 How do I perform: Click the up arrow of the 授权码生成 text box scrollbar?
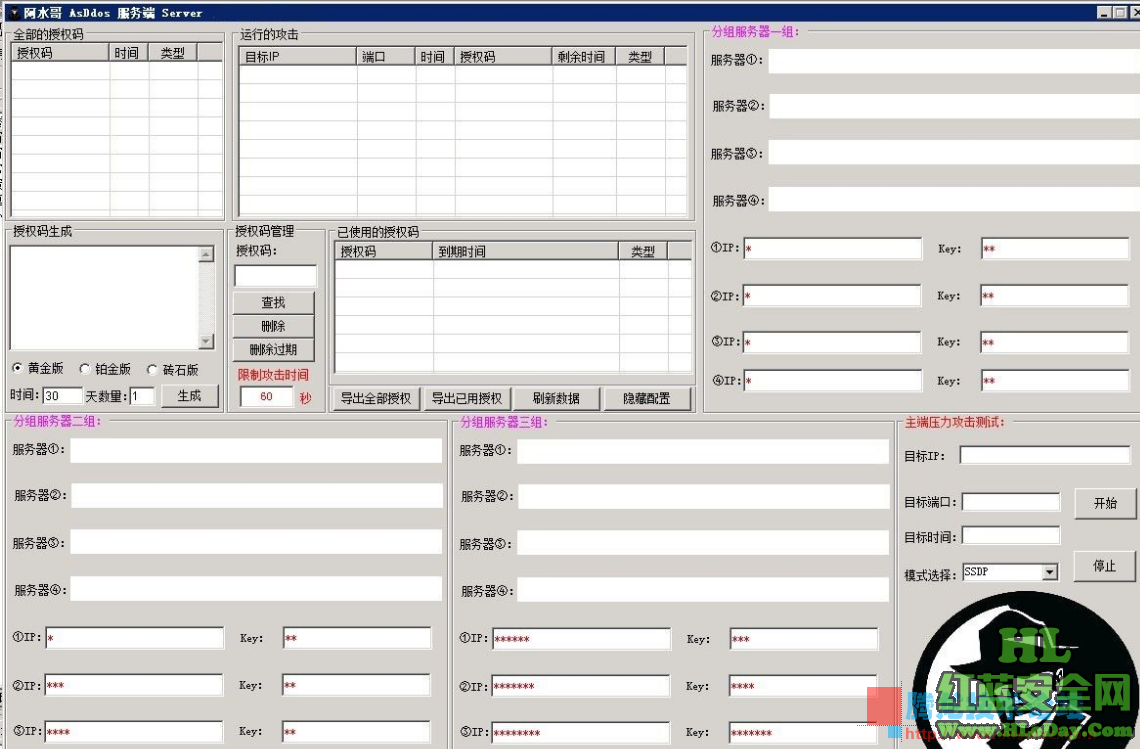click(x=206, y=255)
